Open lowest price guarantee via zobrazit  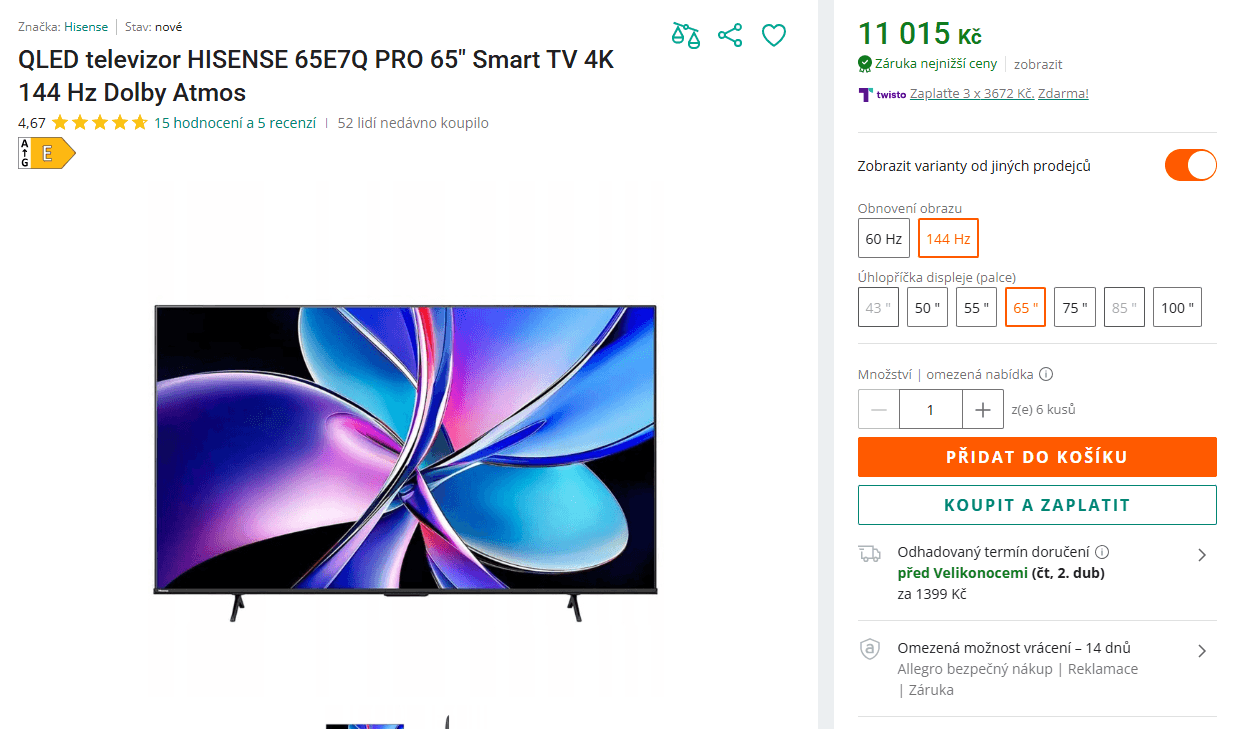coord(1037,64)
